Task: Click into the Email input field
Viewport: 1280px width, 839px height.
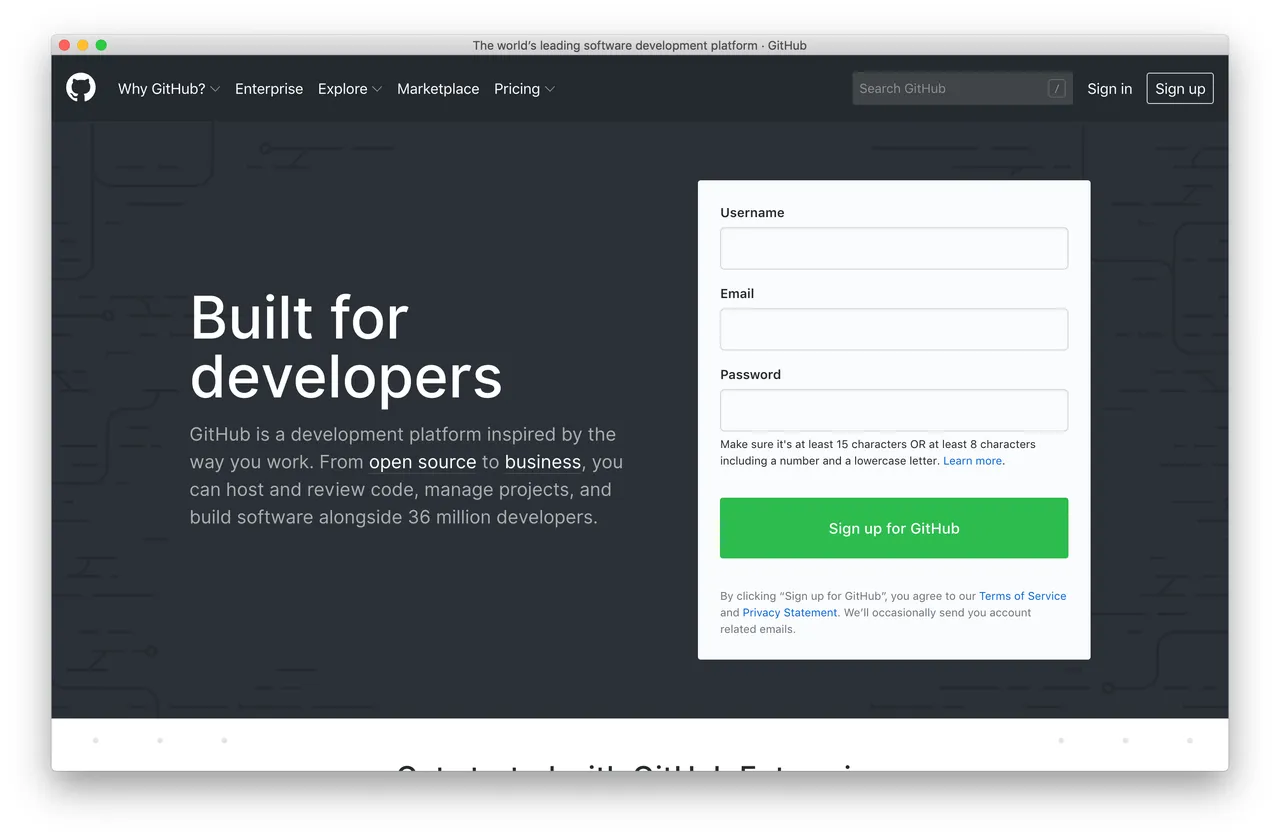Action: click(894, 329)
